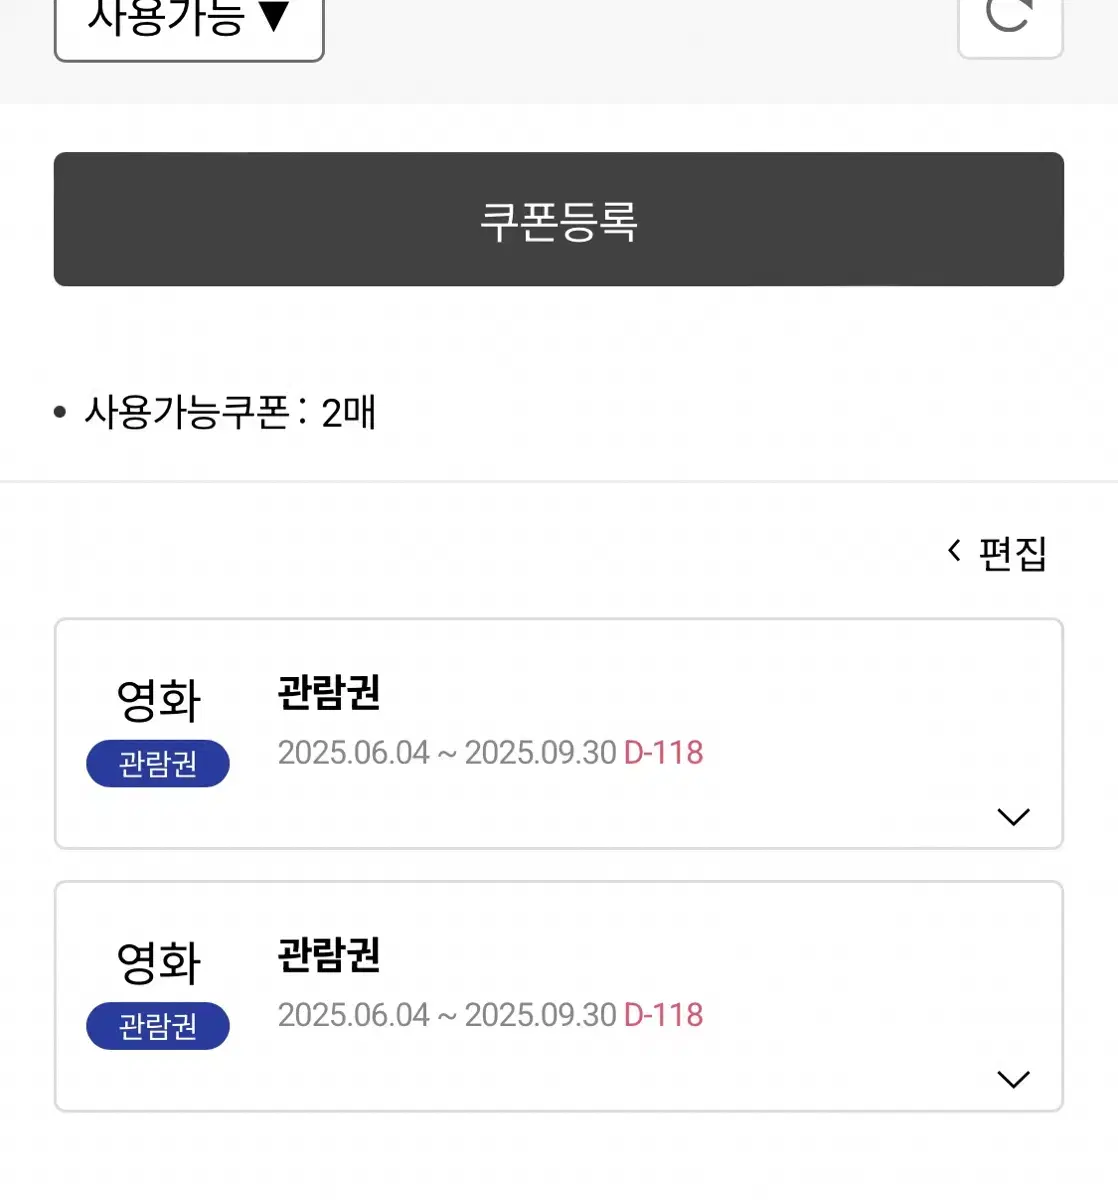The image size is (1118, 1200).
Task: Tap the second coupon's bold 관람권 title
Action: (x=329, y=954)
